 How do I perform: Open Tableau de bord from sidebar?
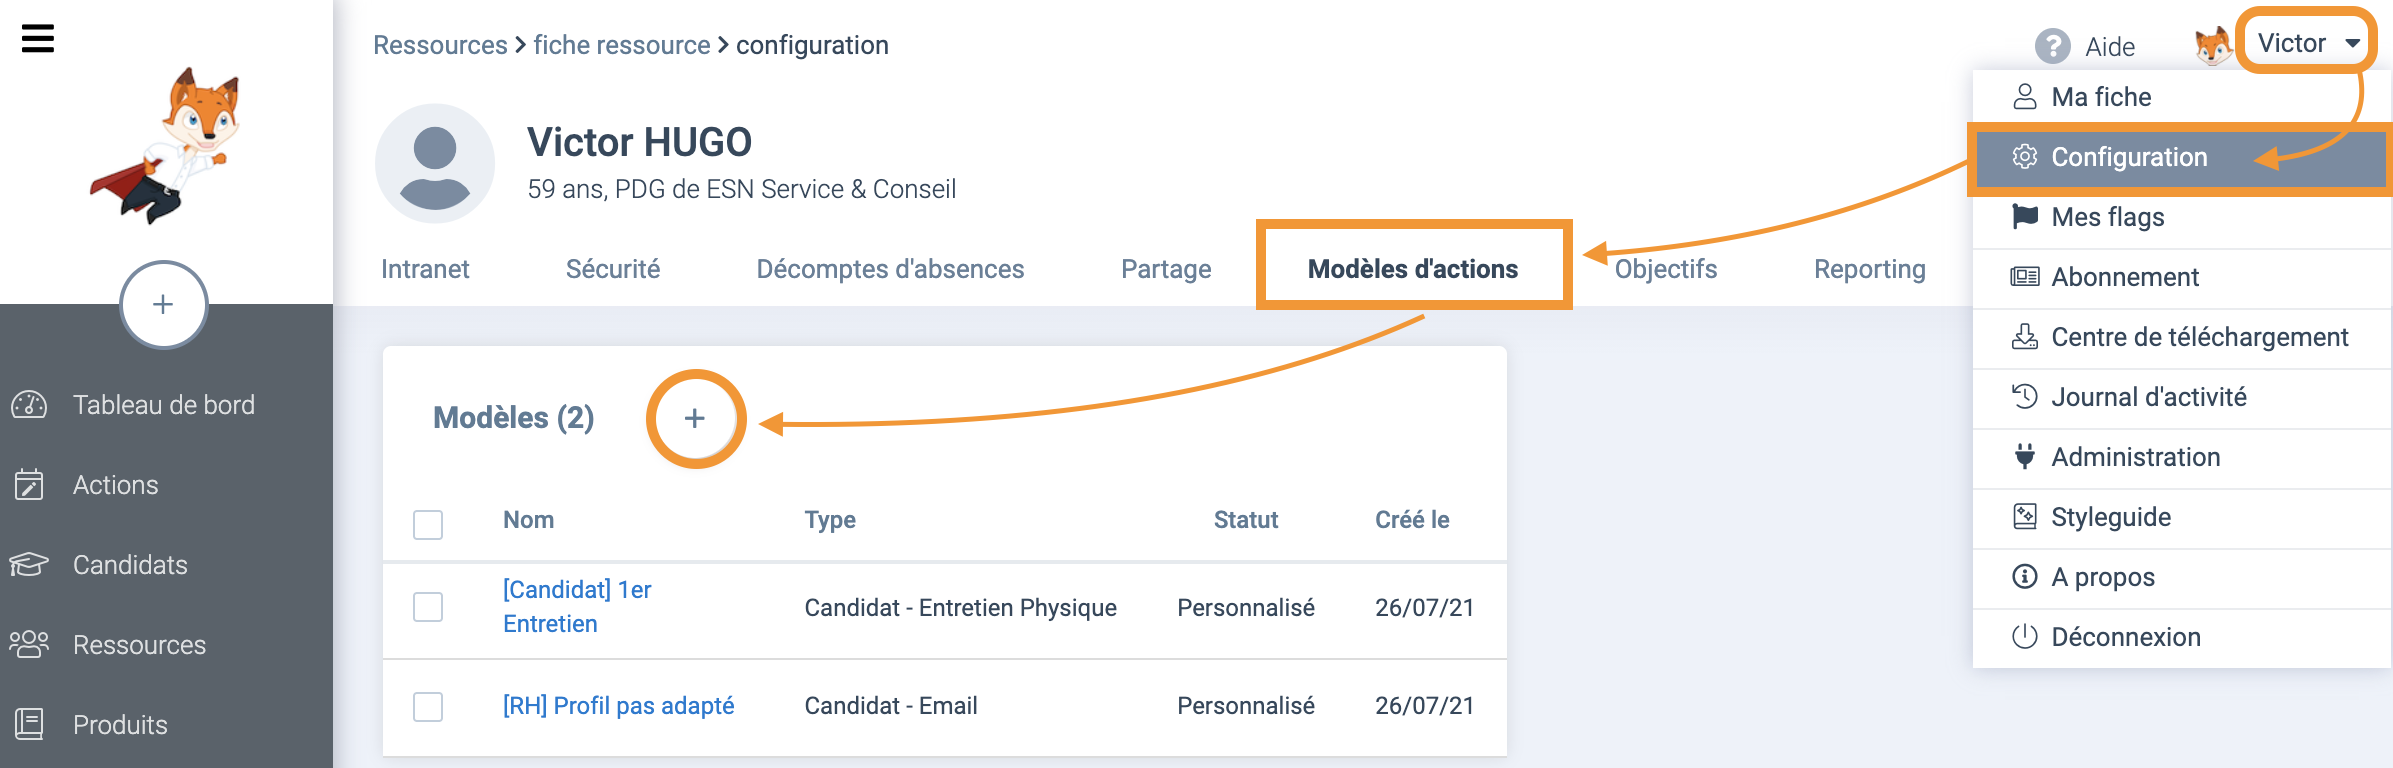(166, 405)
